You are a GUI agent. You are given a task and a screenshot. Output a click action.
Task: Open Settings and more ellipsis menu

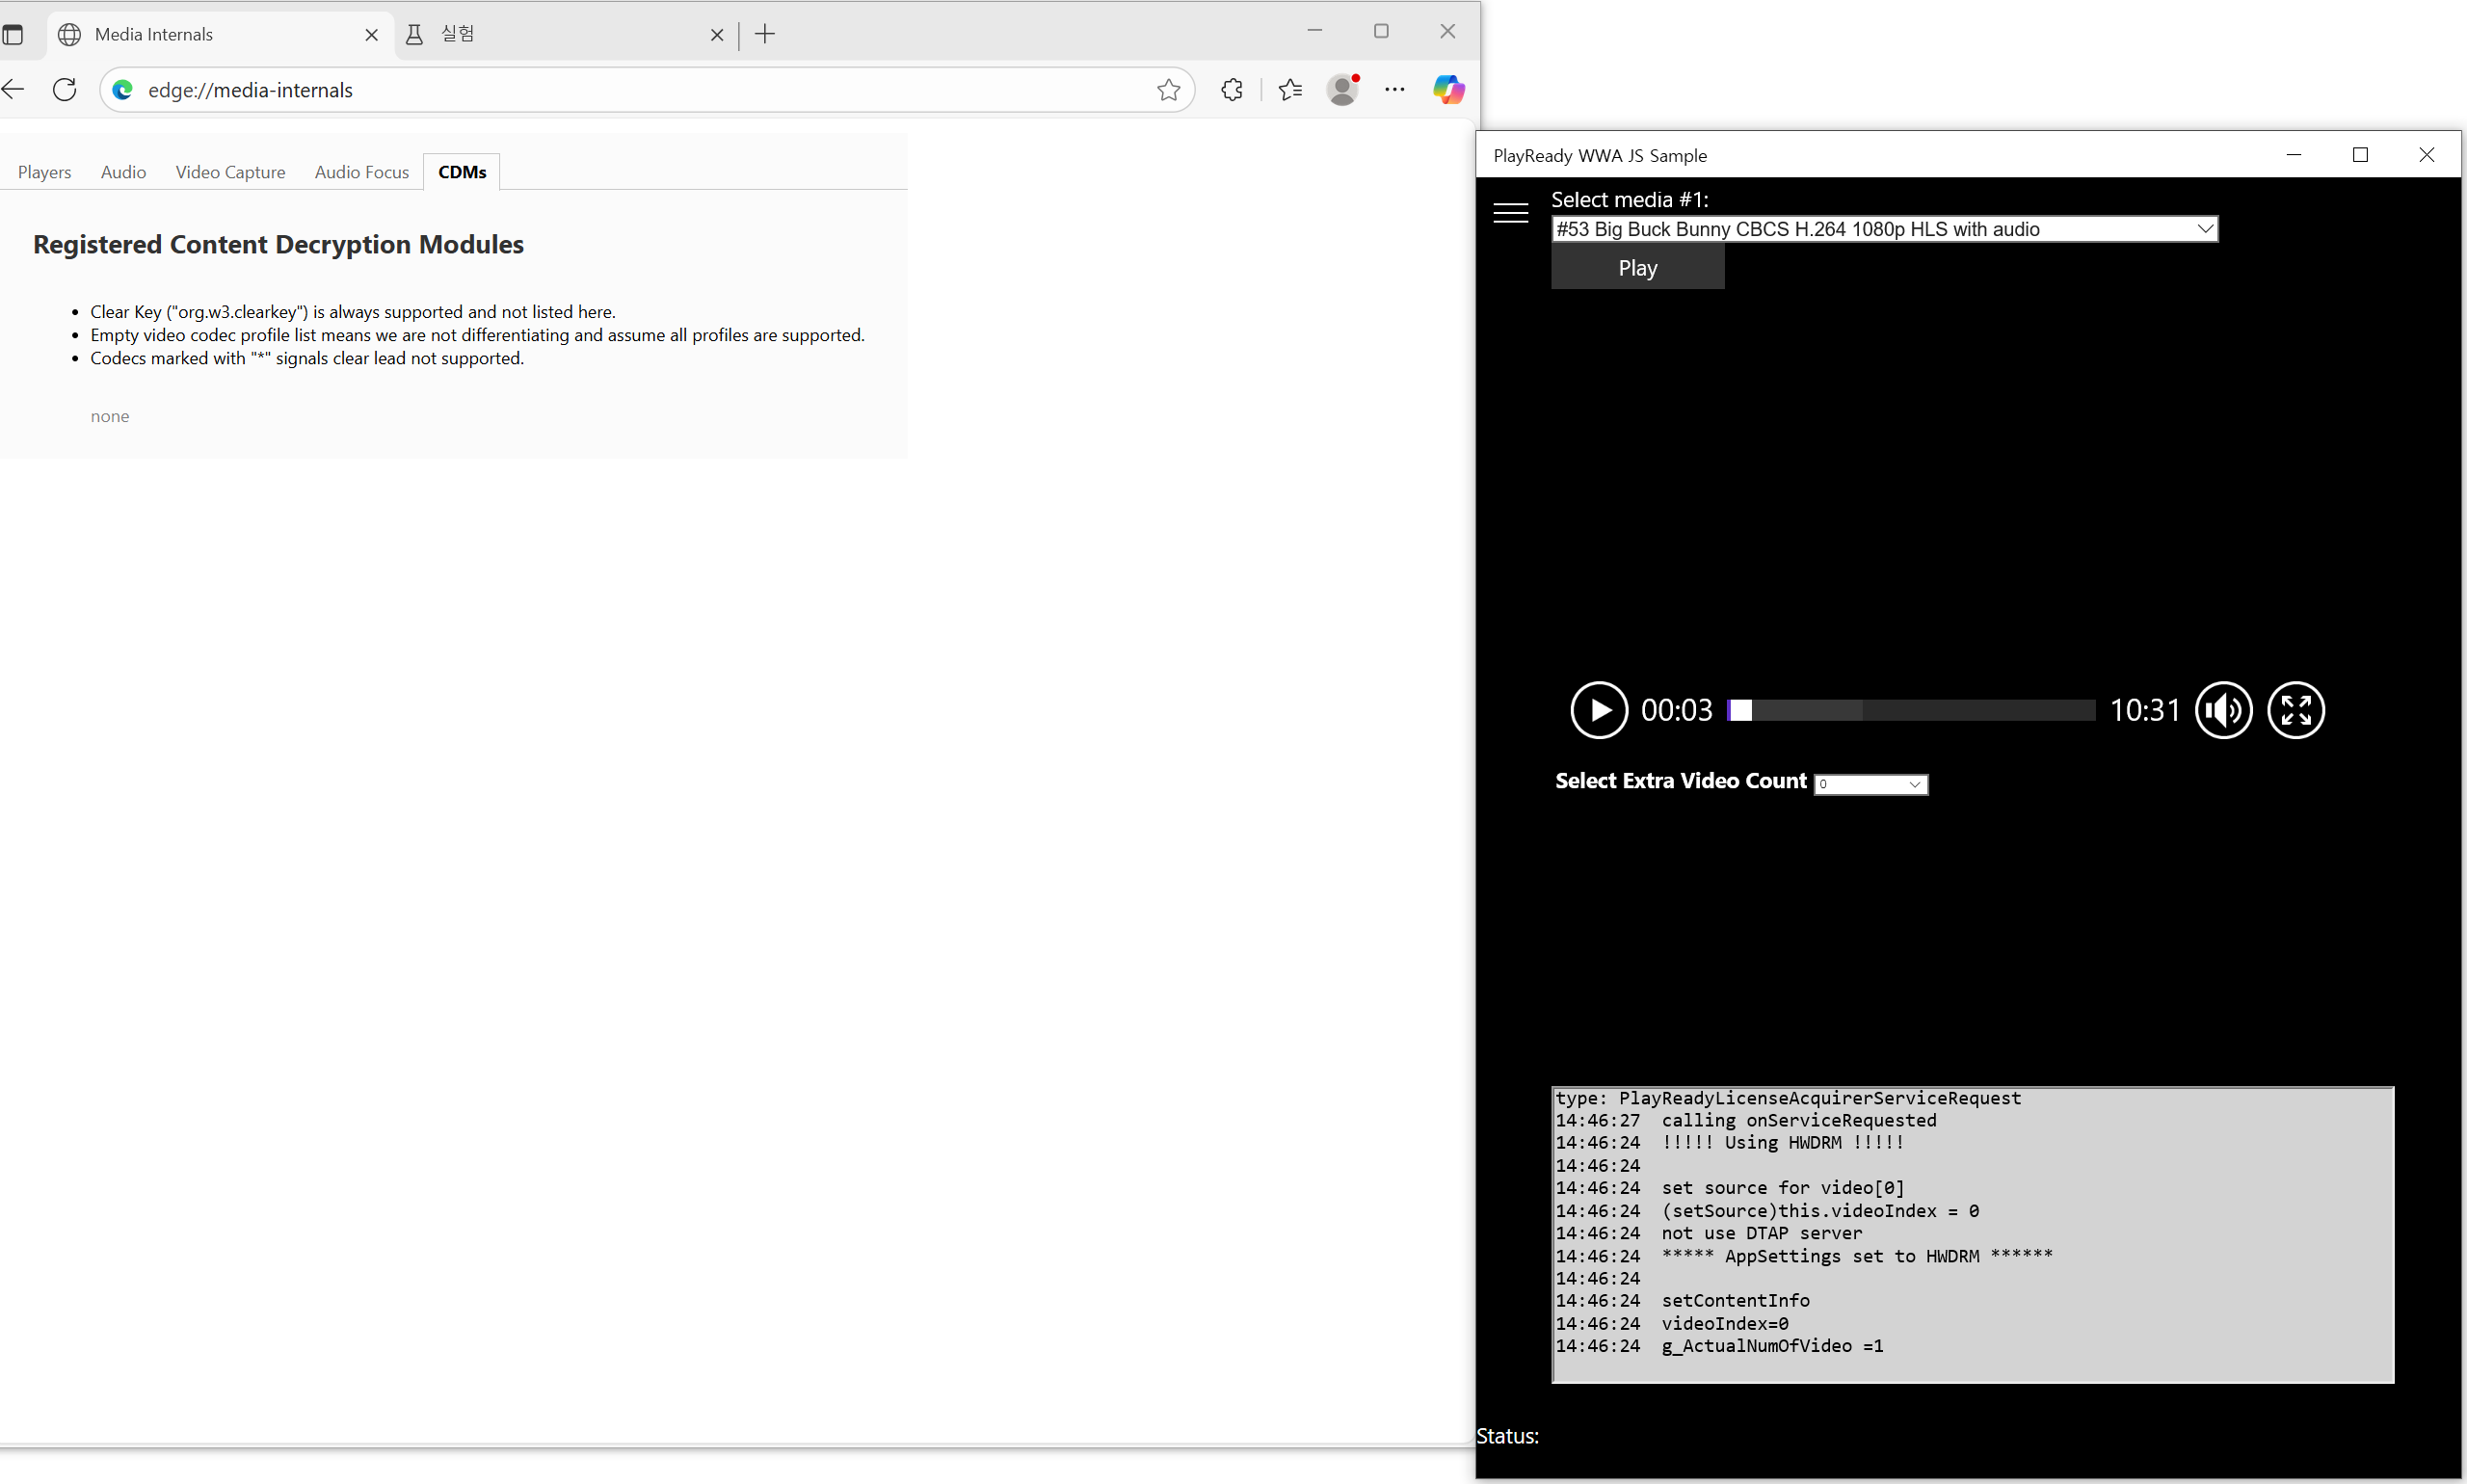pyautogui.click(x=1394, y=90)
